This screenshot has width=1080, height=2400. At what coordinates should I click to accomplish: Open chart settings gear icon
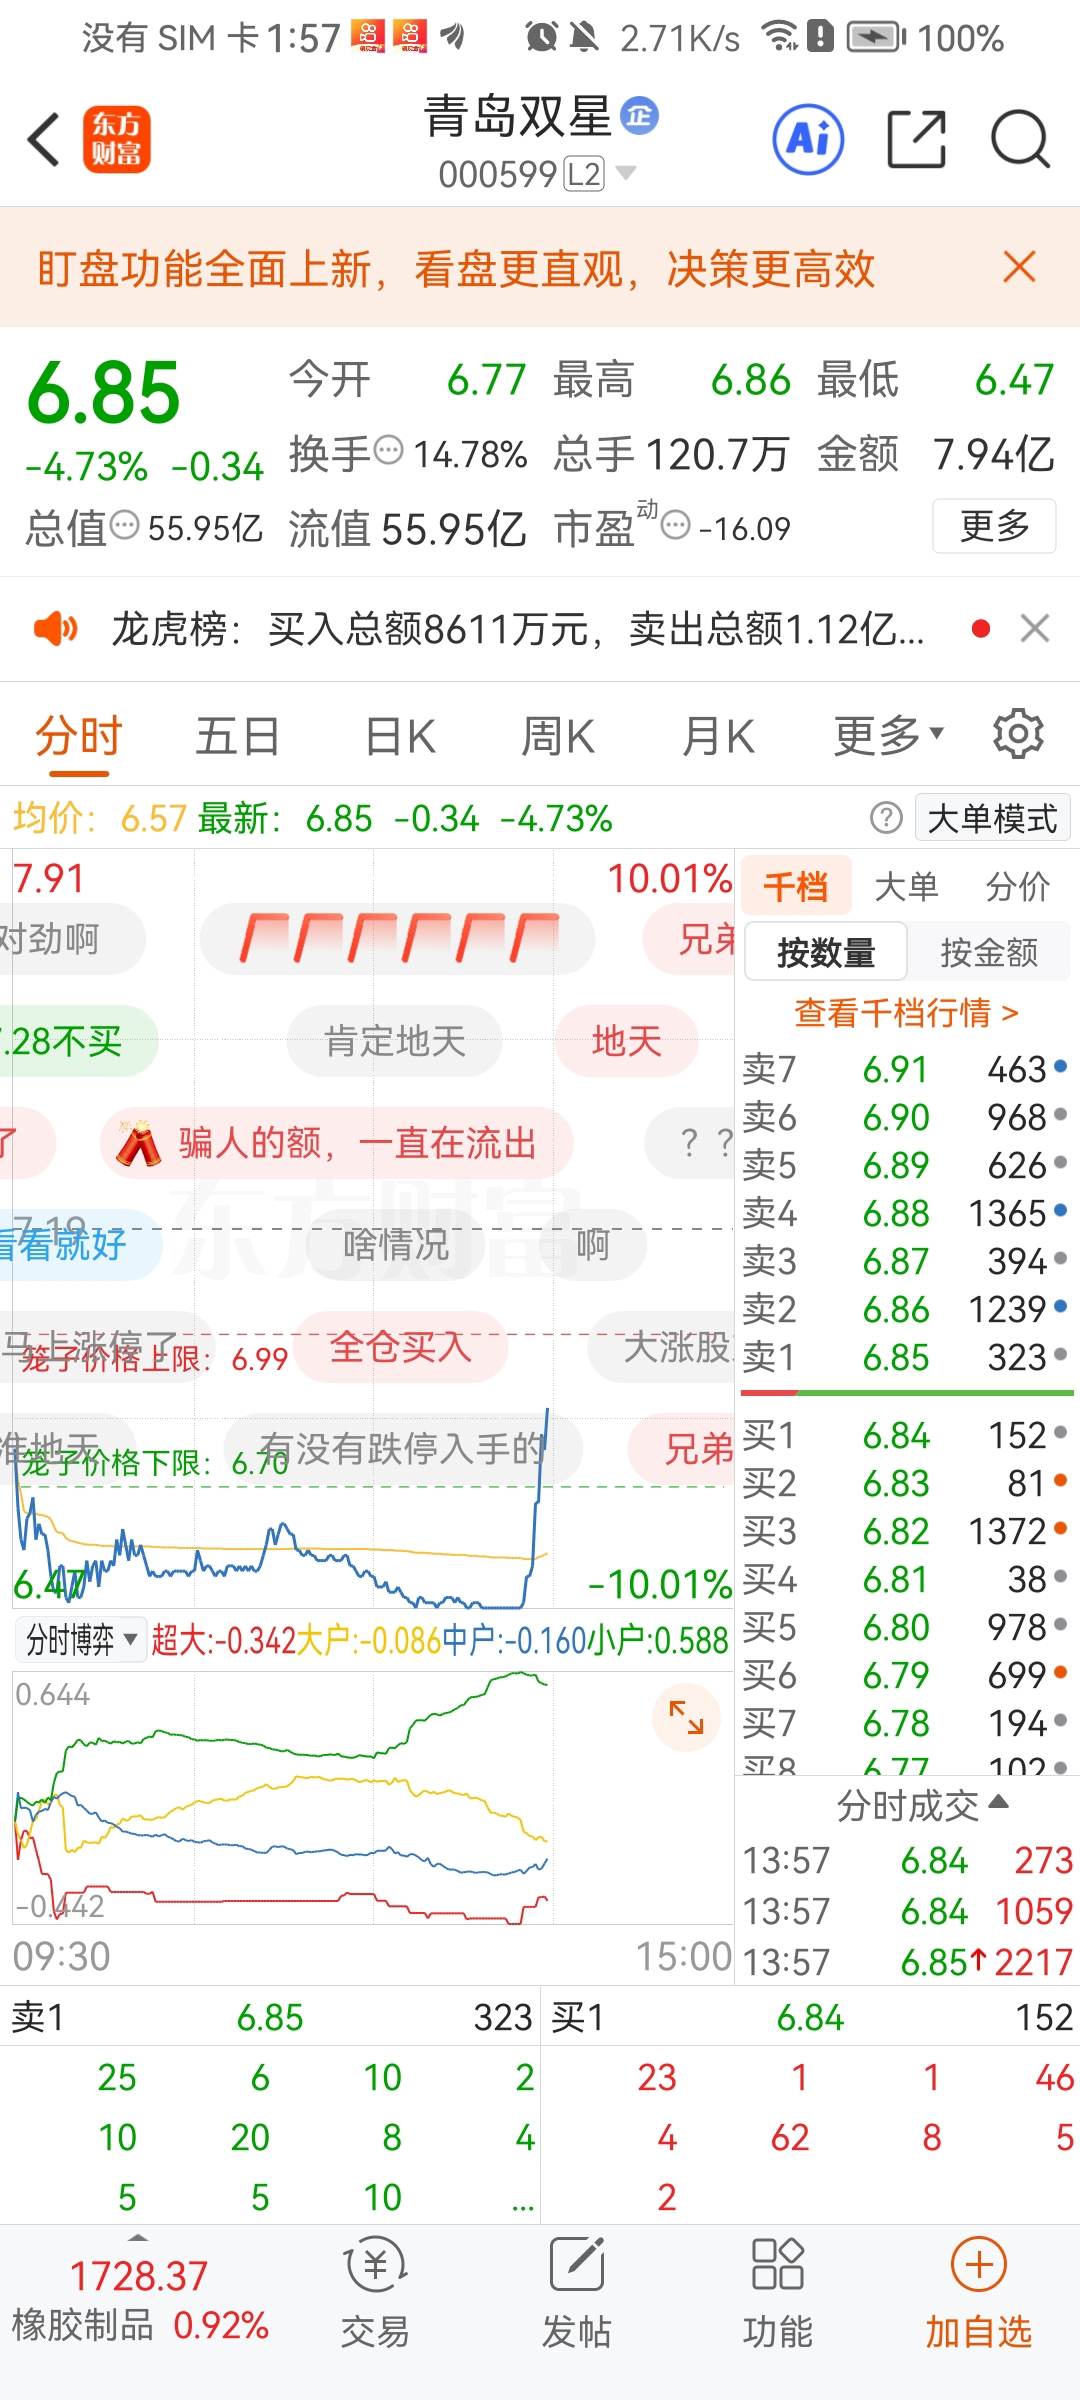1018,734
